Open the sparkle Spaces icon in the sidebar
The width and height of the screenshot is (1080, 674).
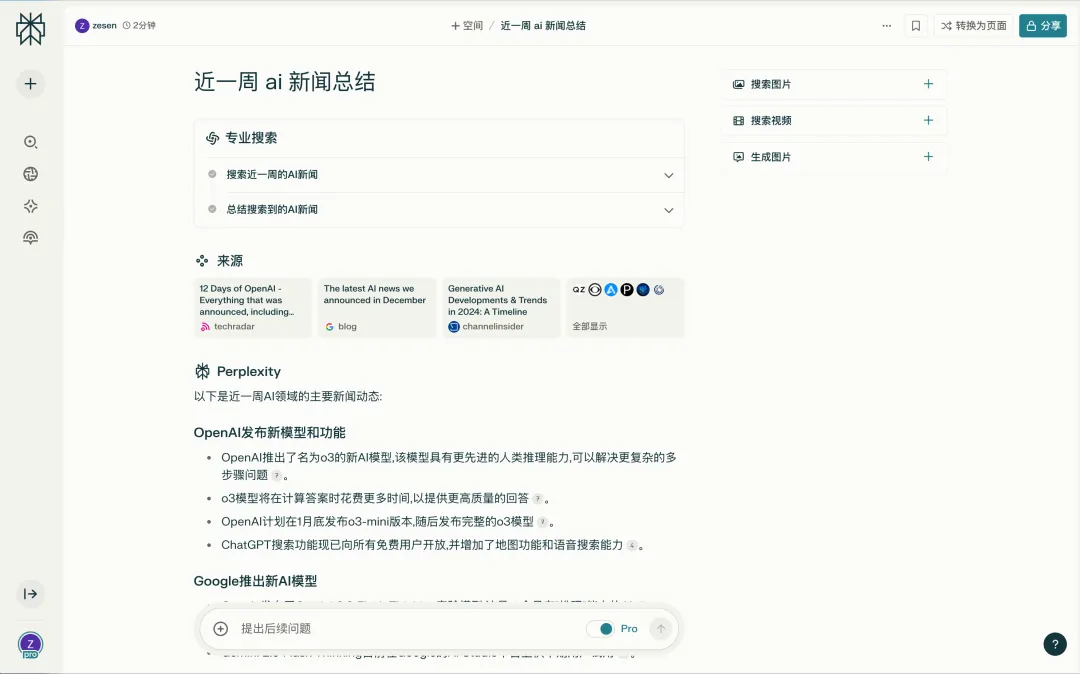30,206
